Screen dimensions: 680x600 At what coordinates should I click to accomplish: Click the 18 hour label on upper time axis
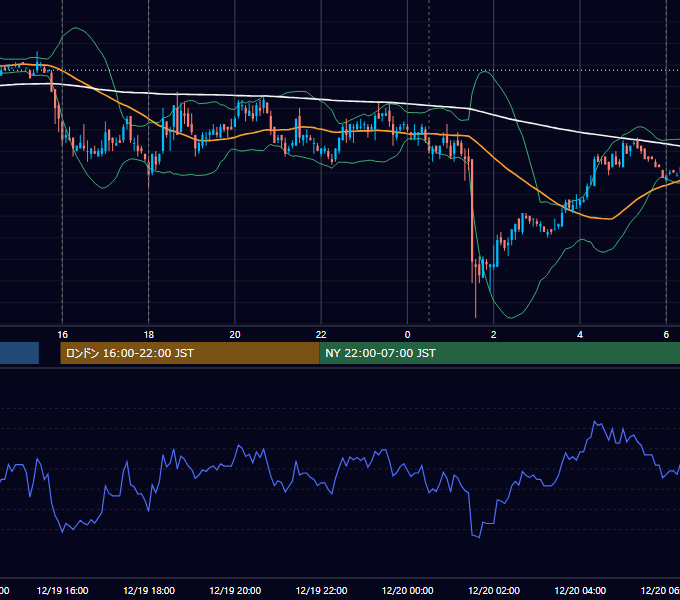pos(149,334)
